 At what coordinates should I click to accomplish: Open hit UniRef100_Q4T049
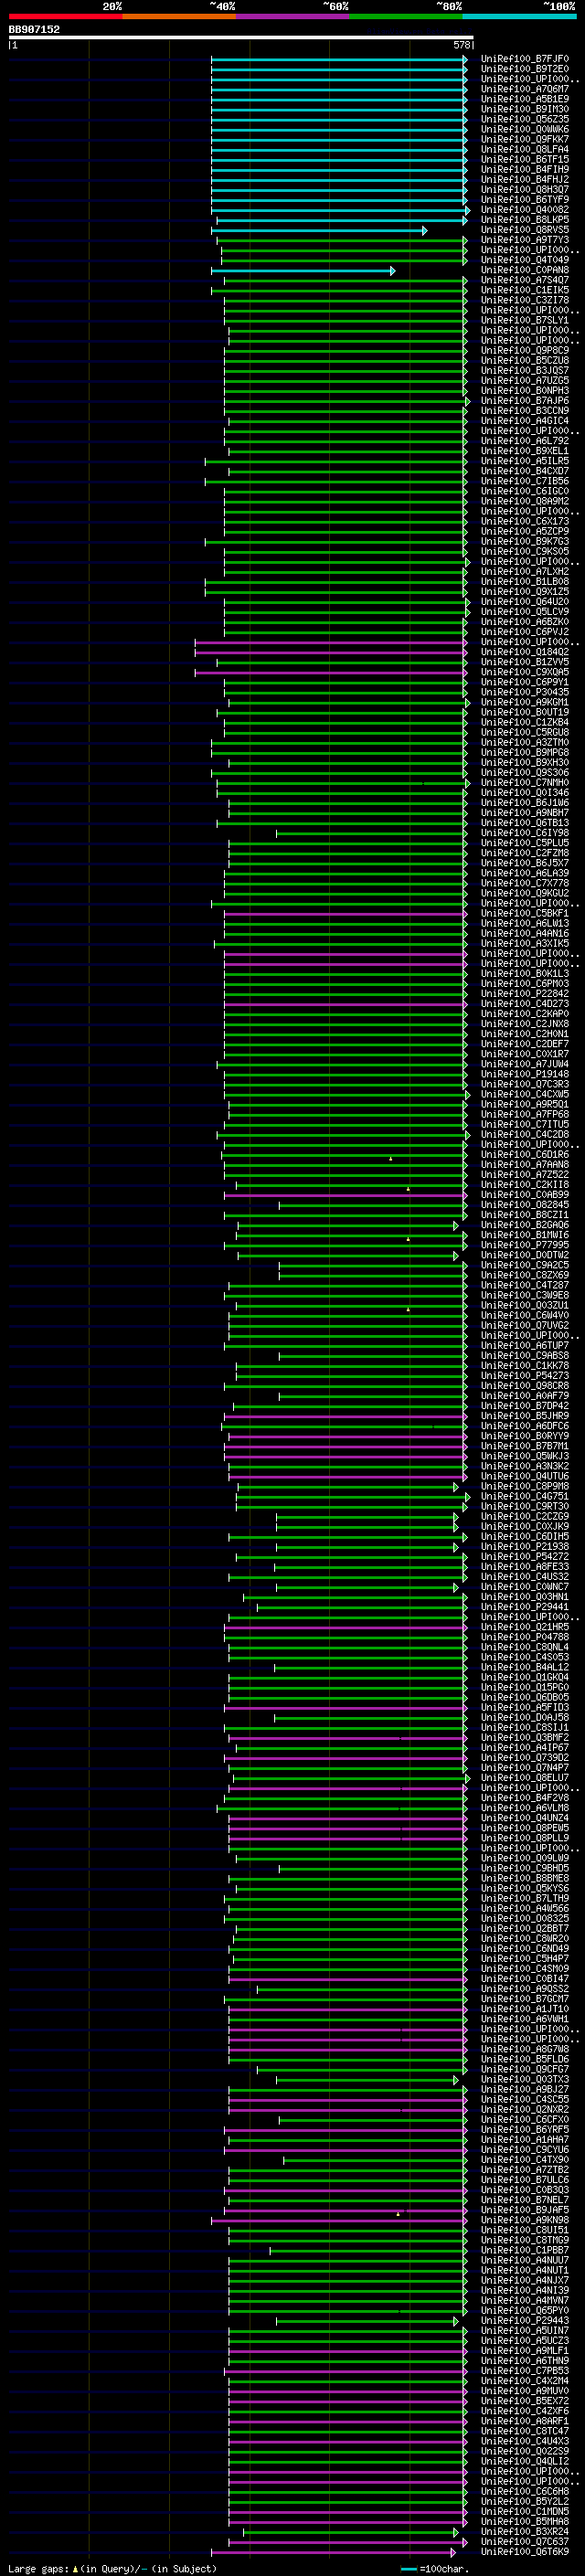click(x=524, y=260)
